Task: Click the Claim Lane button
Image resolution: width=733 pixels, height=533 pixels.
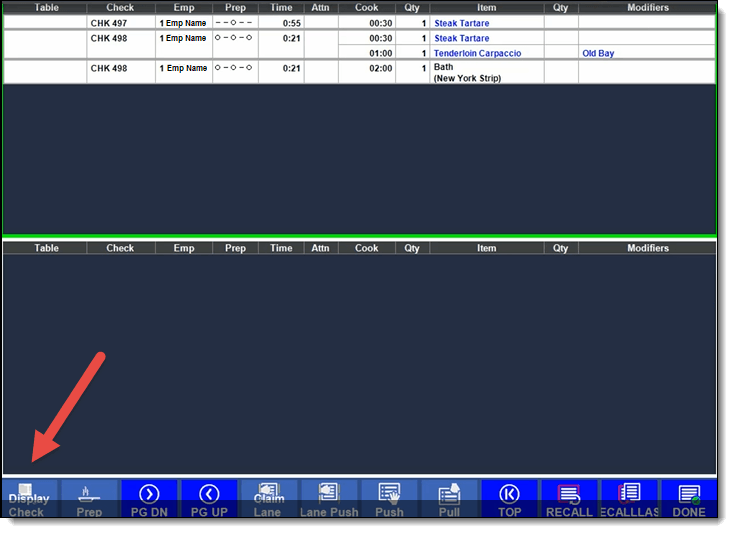Action: [x=269, y=499]
